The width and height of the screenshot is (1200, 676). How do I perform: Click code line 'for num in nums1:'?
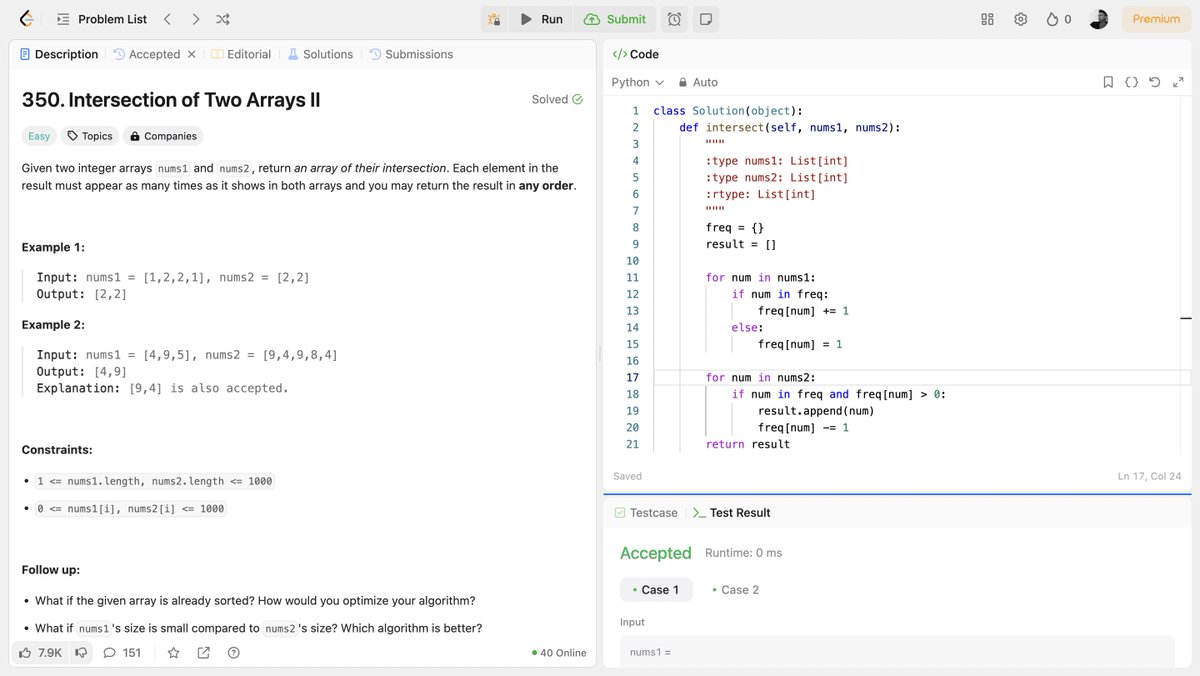760,278
